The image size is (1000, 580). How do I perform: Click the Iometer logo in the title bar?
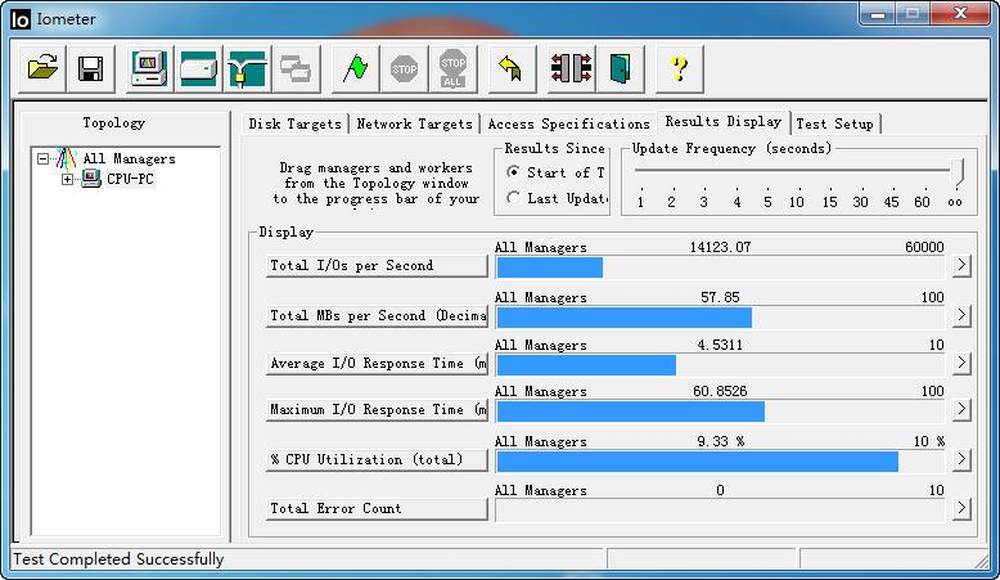pyautogui.click(x=20, y=19)
